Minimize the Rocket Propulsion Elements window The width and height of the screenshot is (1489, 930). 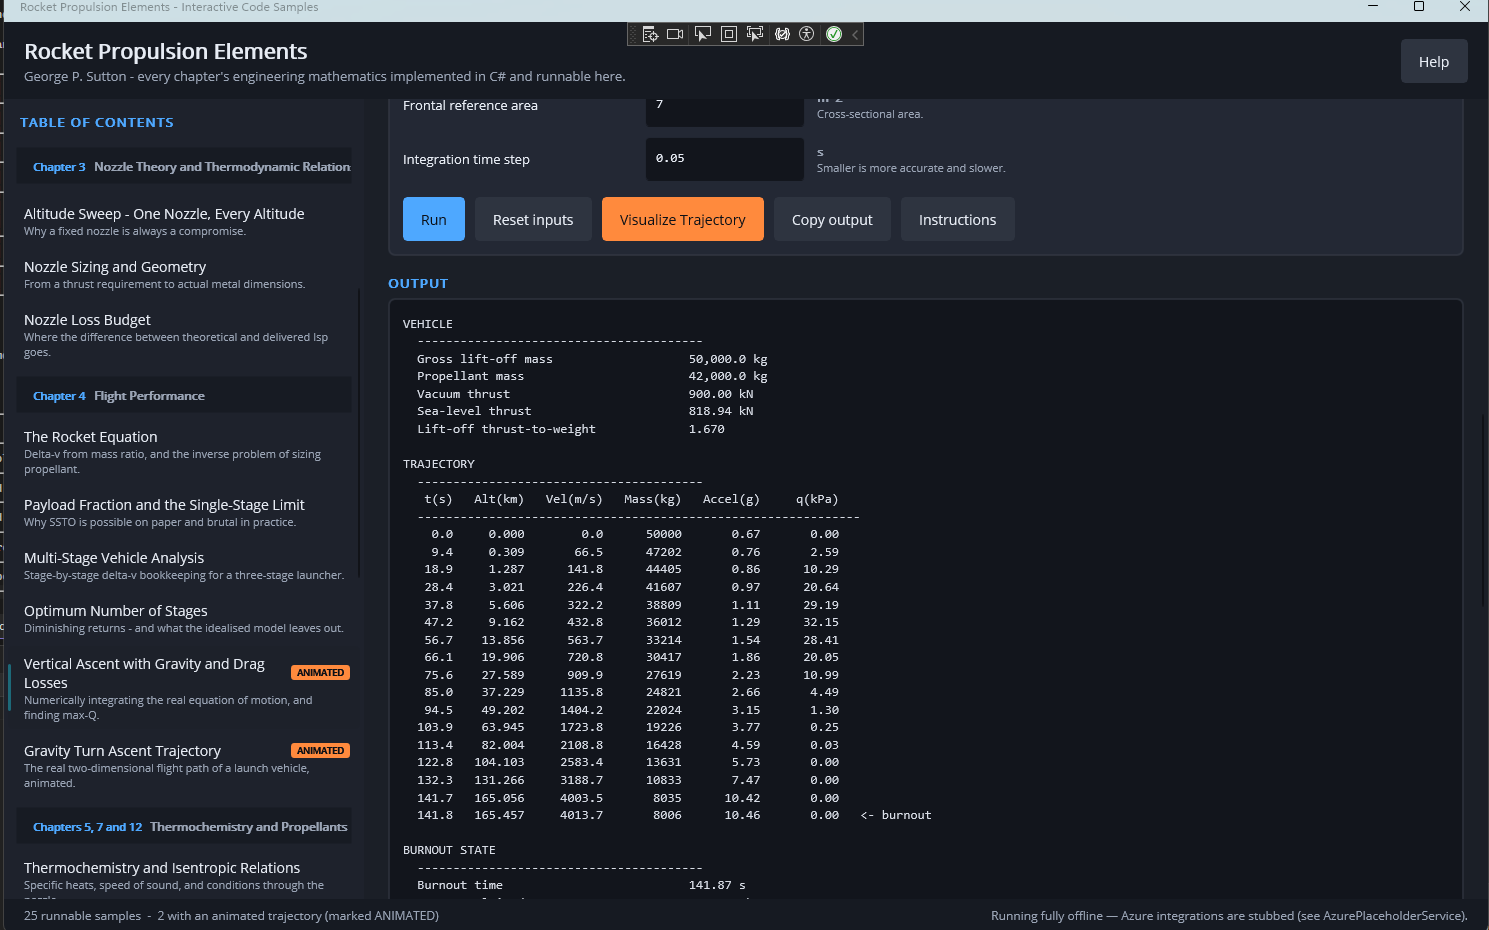[x=1373, y=7]
